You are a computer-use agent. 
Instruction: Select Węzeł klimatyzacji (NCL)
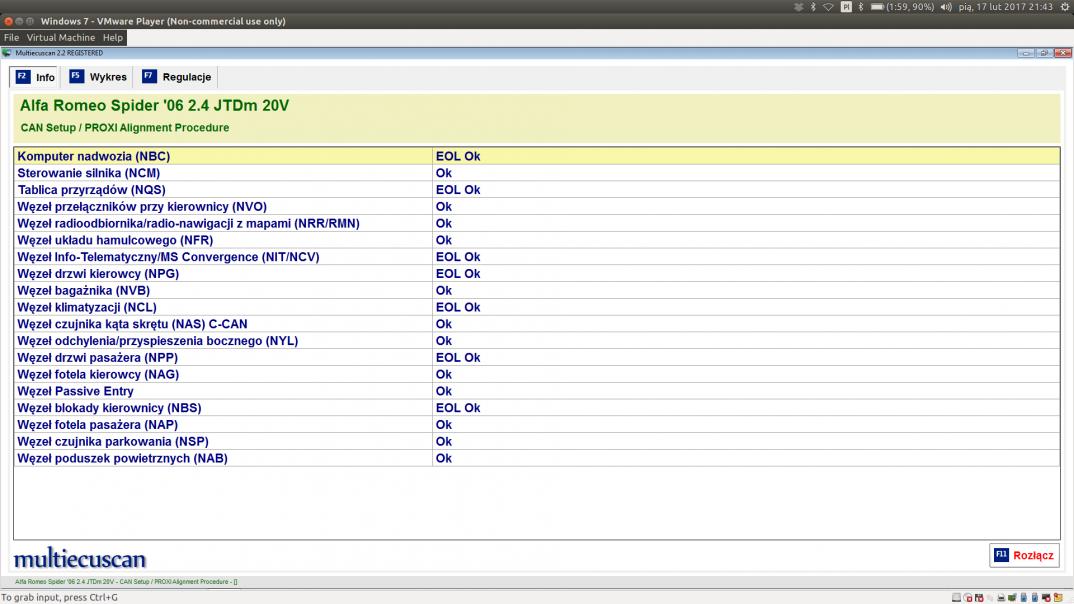(x=536, y=307)
